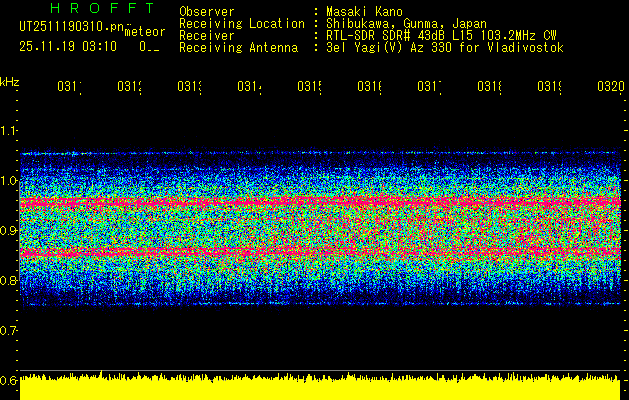
Task: Select the UT2511190310 filename label
Action: (x=70, y=28)
